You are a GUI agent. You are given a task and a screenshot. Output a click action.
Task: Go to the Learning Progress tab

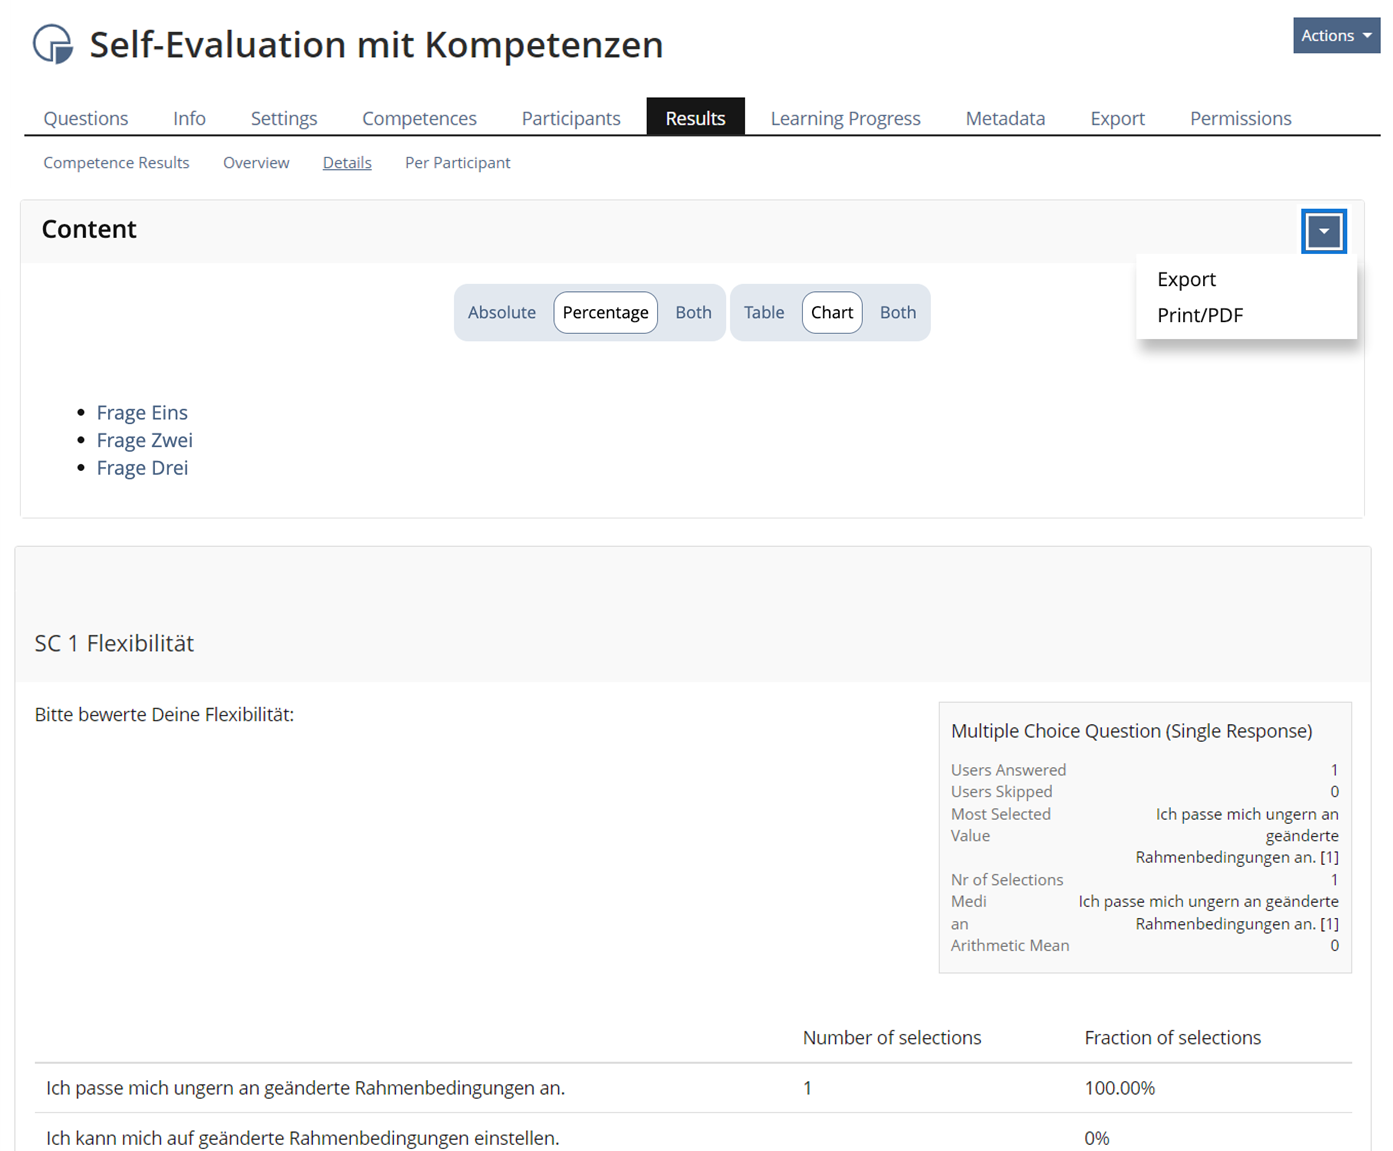pos(845,118)
